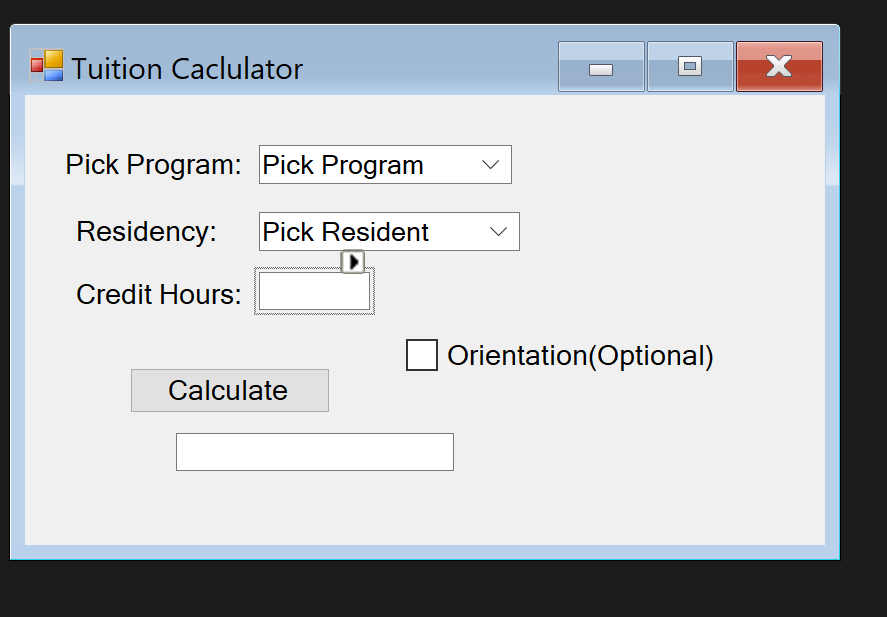Click the Orientation(Optional) label text
The height and width of the screenshot is (617, 887).
[580, 356]
